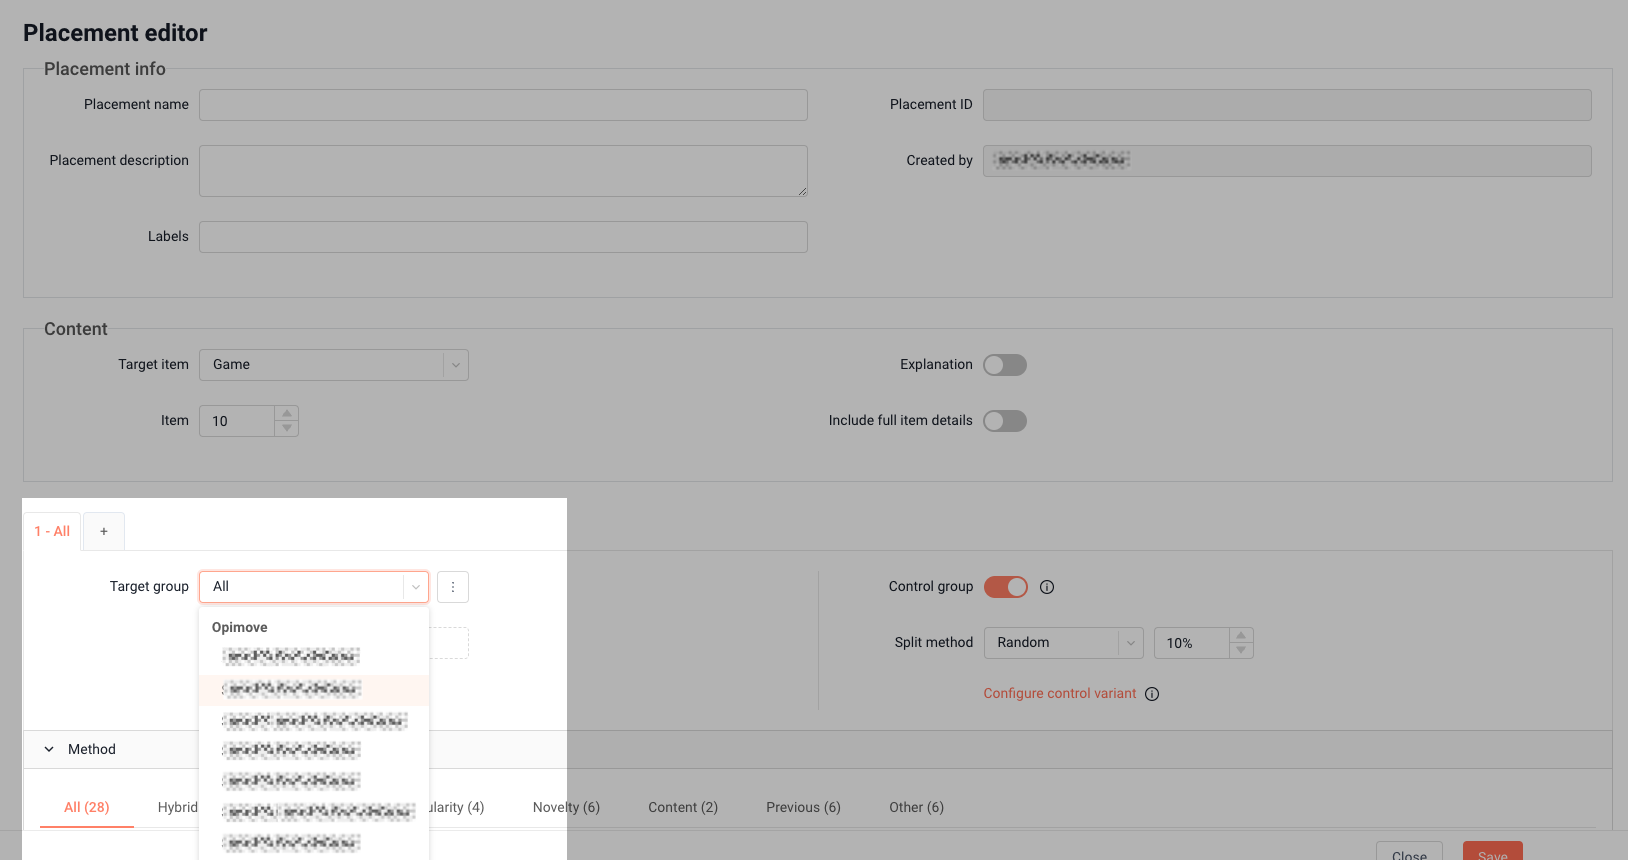Add a new target group tab with plus
Screen dimensions: 1628x860
[104, 531]
